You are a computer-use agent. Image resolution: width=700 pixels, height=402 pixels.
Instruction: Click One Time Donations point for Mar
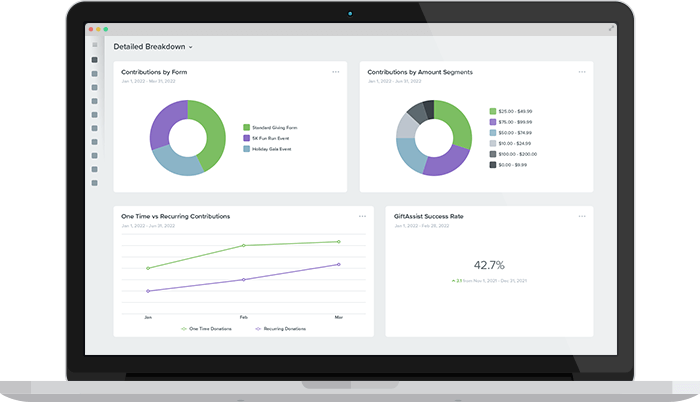[x=339, y=242]
